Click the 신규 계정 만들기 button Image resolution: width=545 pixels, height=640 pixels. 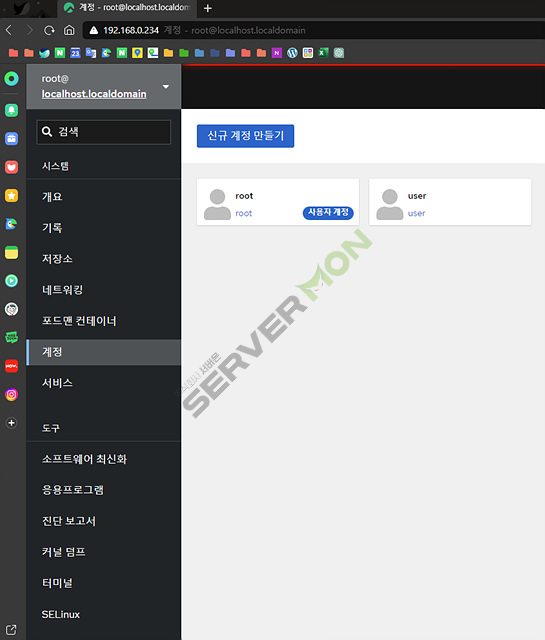[245, 136]
